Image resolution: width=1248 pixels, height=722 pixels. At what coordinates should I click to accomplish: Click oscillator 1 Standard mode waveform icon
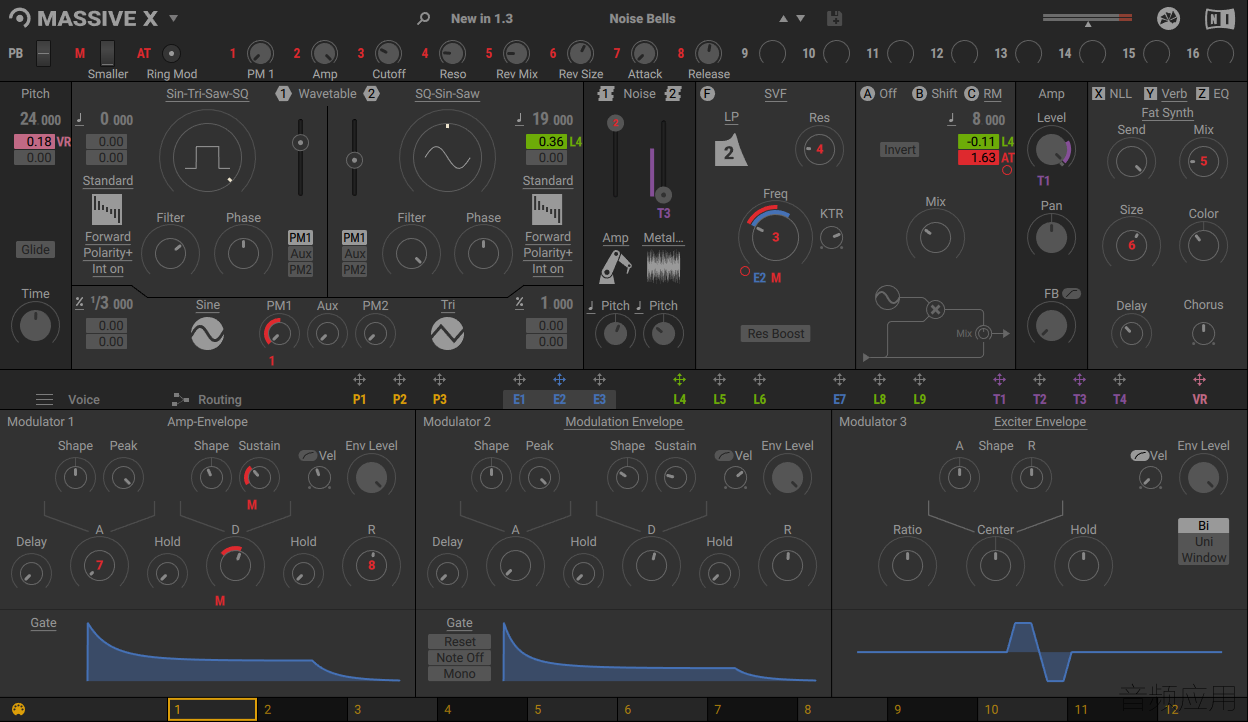coord(107,210)
